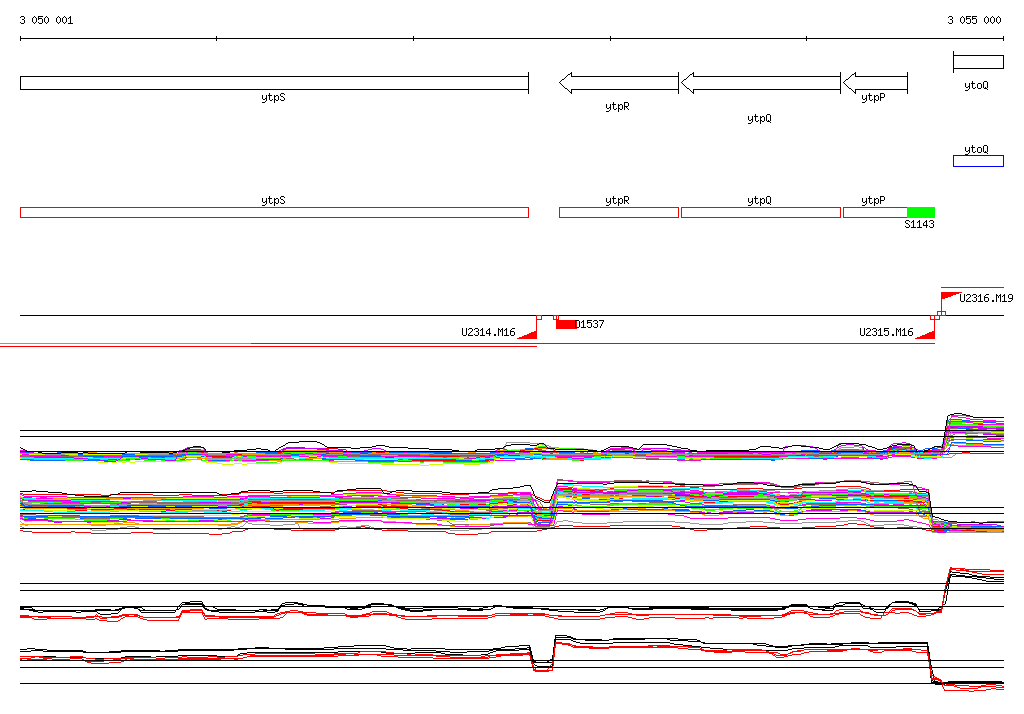Click the 3 055 000 coordinate label
This screenshot has width=1024, height=714.
point(974,20)
